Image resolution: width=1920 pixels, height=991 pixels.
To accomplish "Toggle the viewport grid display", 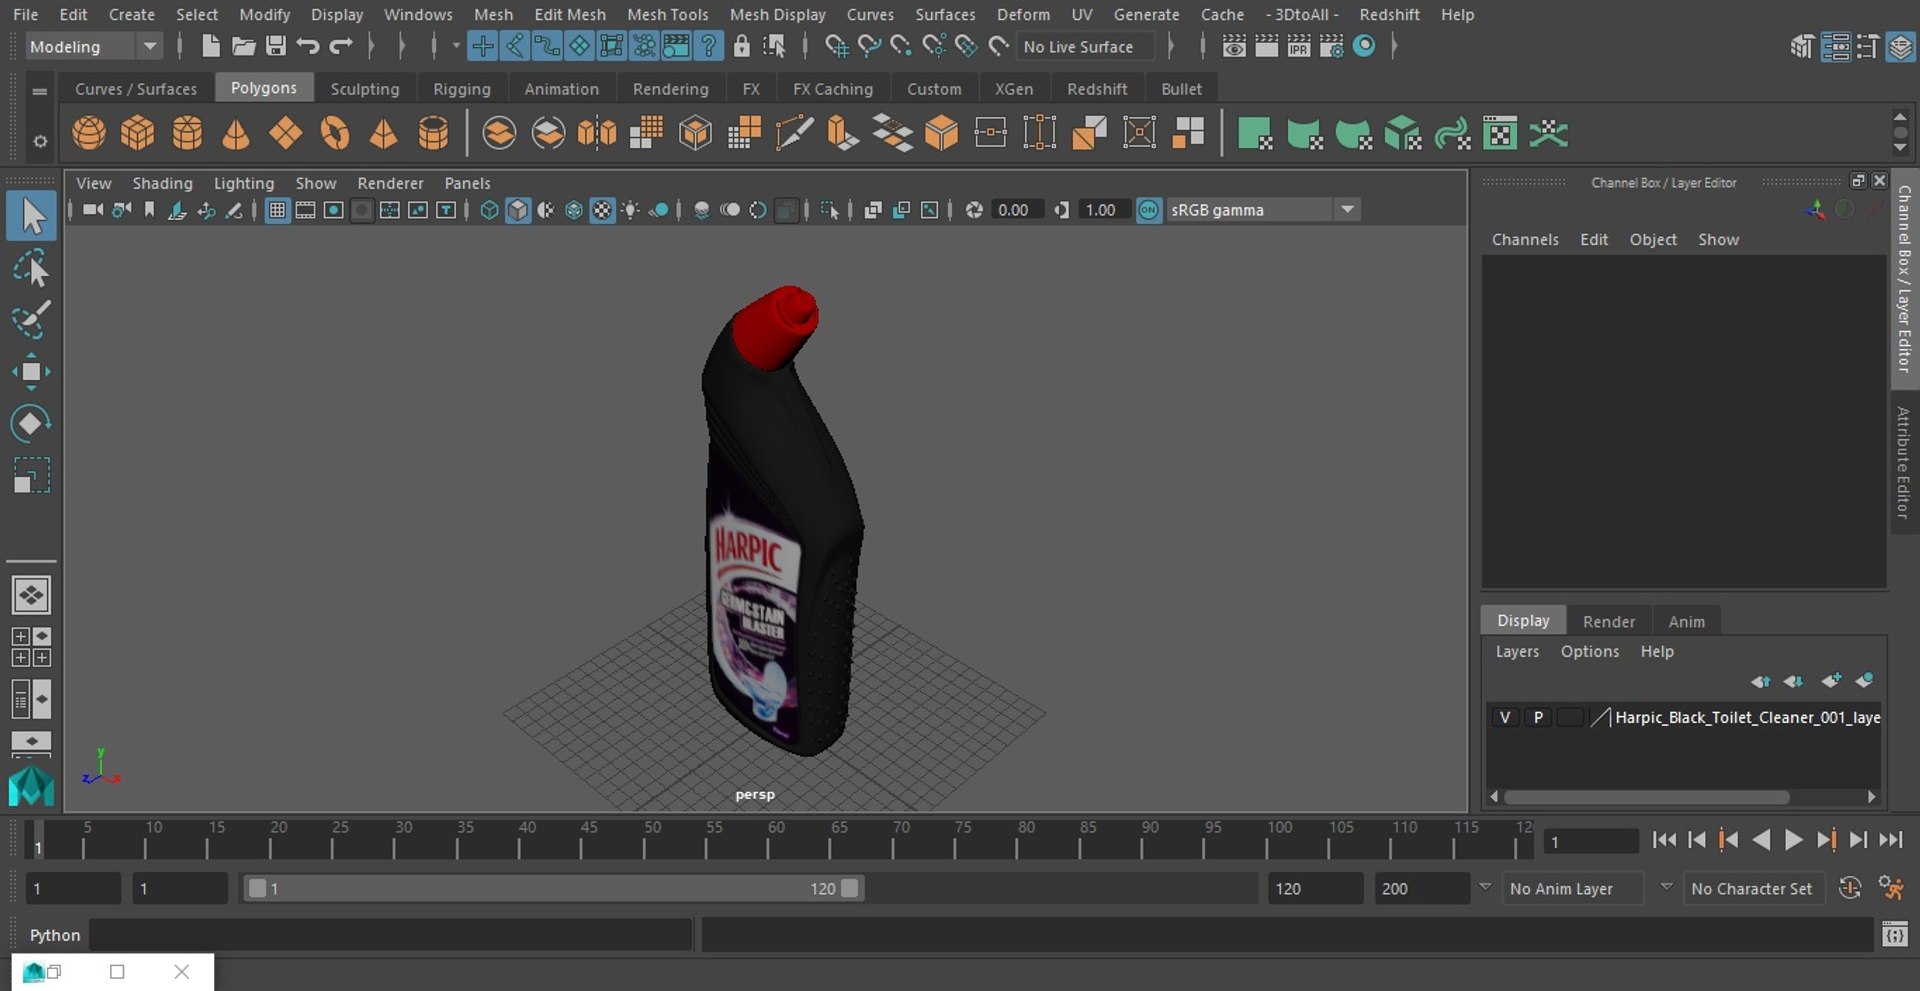I will (277, 210).
